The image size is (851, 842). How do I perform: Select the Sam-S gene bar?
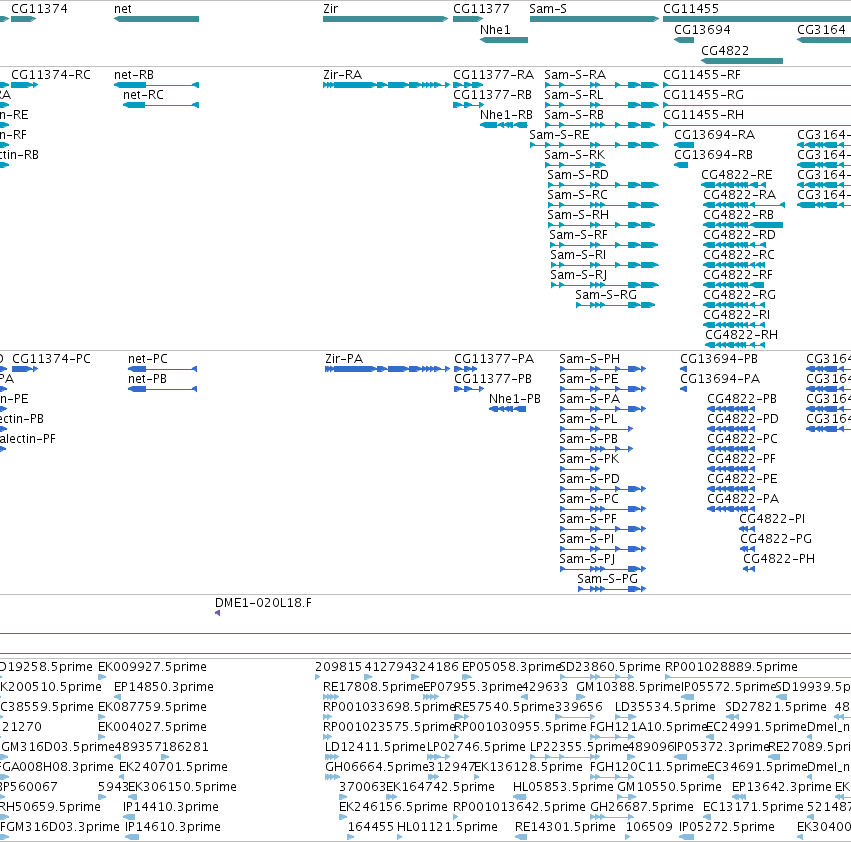click(x=594, y=19)
